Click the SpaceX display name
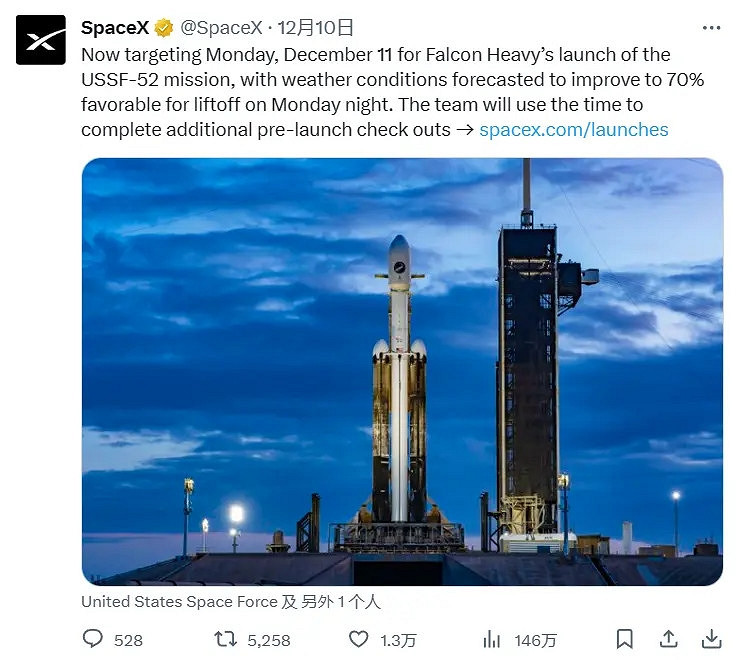The height and width of the screenshot is (660, 736). click(x=115, y=28)
